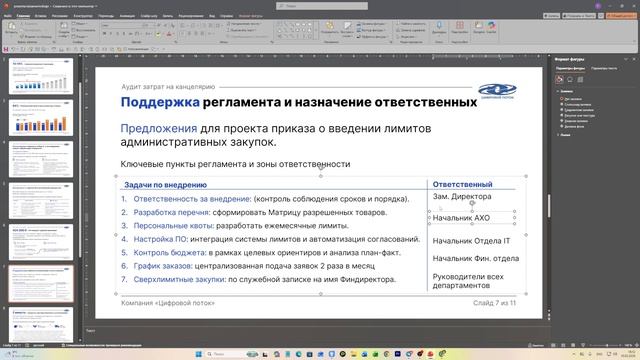This screenshot has height=360, width=640.
Task: Click Запись button in title area
Action: point(551,16)
